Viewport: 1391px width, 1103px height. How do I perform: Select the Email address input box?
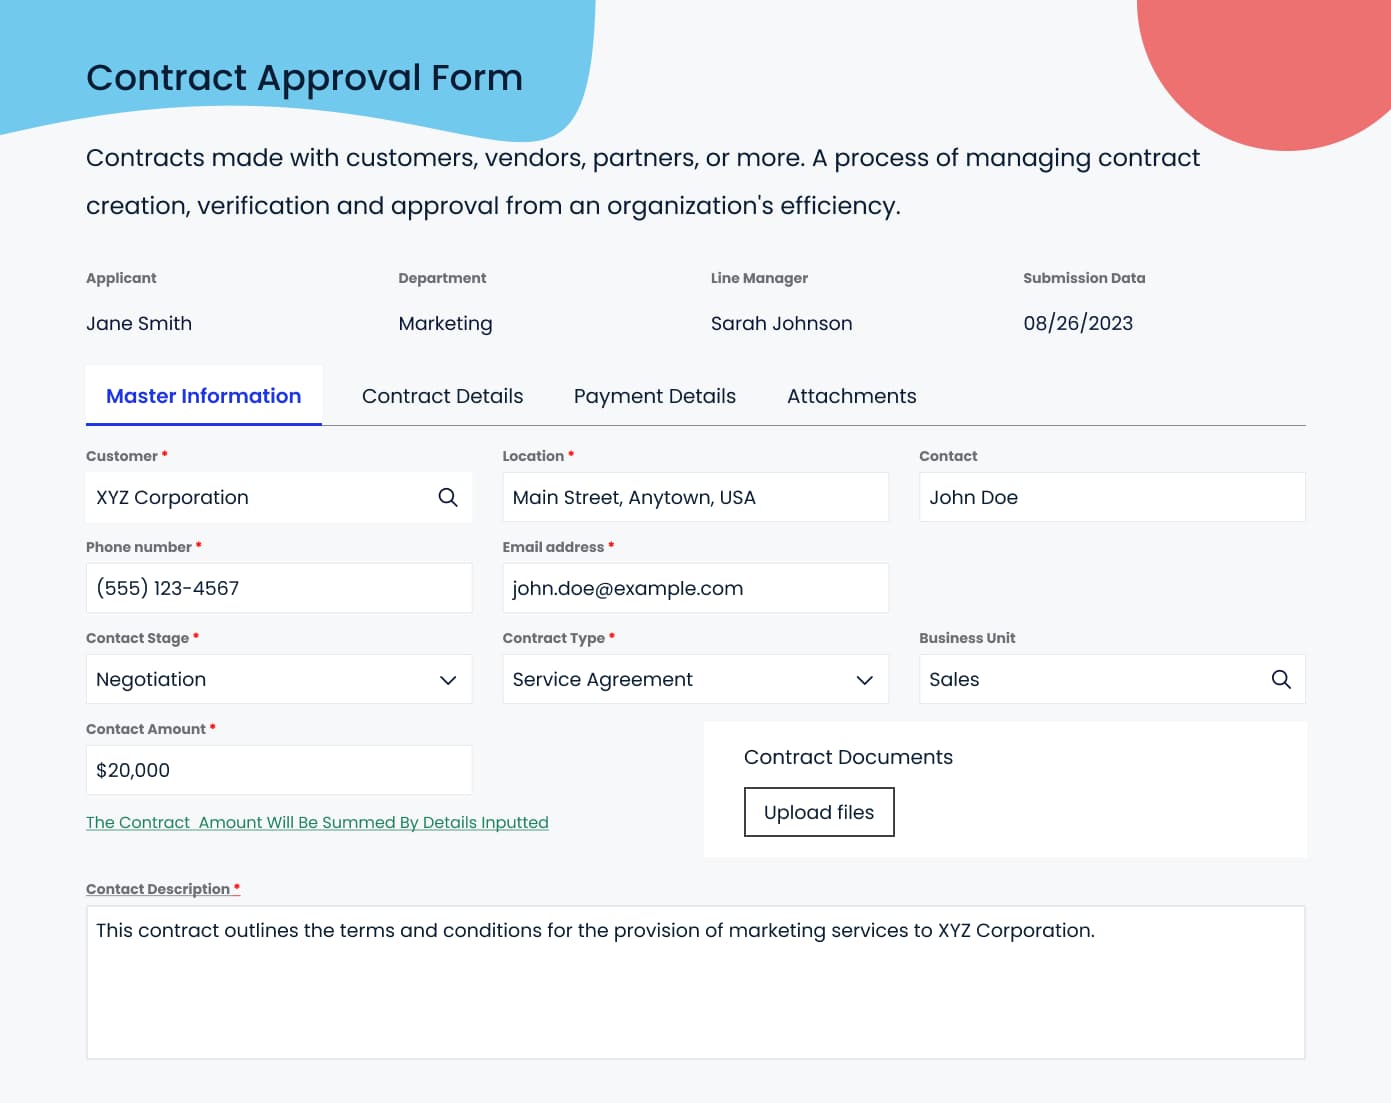coord(695,588)
